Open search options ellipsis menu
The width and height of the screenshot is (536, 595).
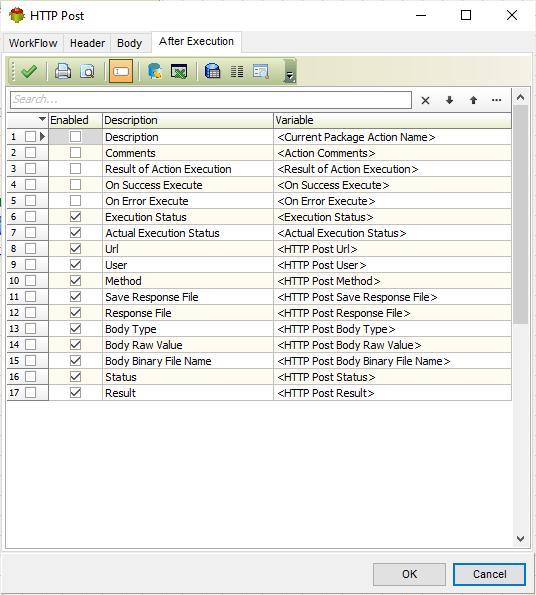tap(497, 100)
